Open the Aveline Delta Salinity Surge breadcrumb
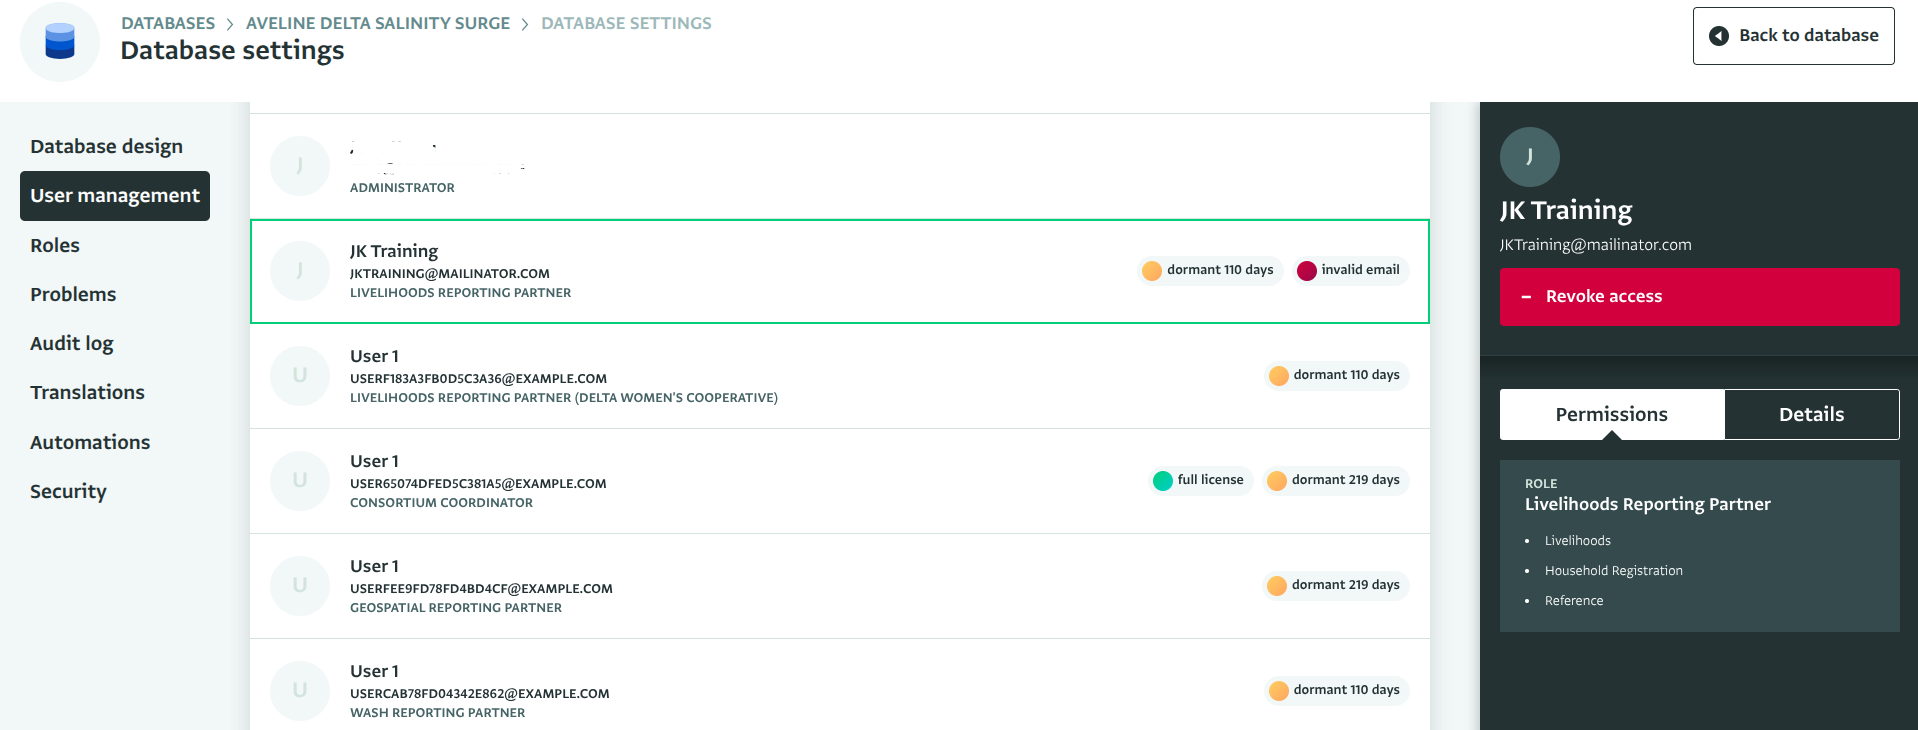Image resolution: width=1918 pixels, height=730 pixels. tap(378, 23)
